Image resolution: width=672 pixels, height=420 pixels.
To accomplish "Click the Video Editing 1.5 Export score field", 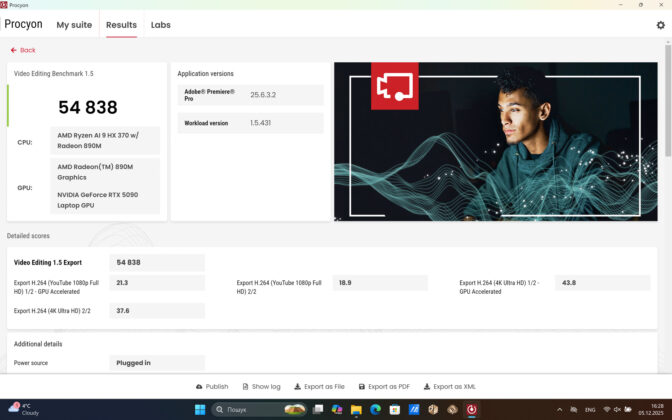I will point(157,262).
